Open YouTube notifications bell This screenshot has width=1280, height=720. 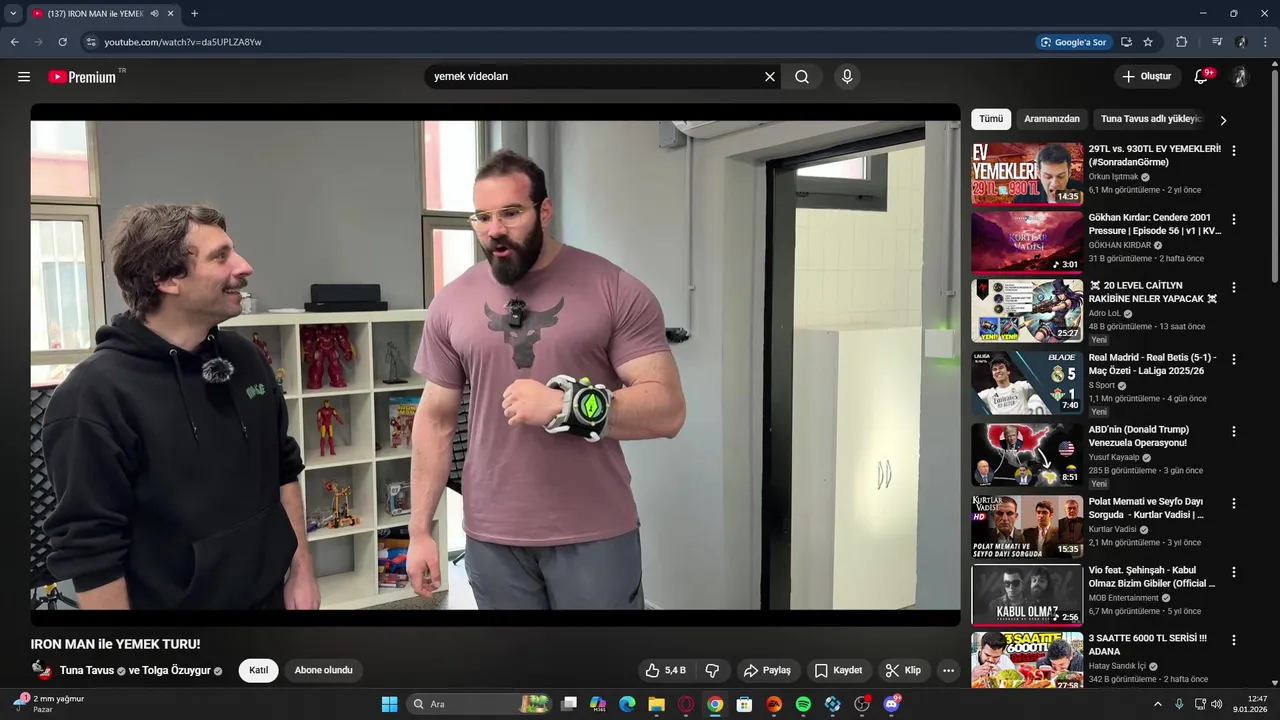click(x=1201, y=77)
